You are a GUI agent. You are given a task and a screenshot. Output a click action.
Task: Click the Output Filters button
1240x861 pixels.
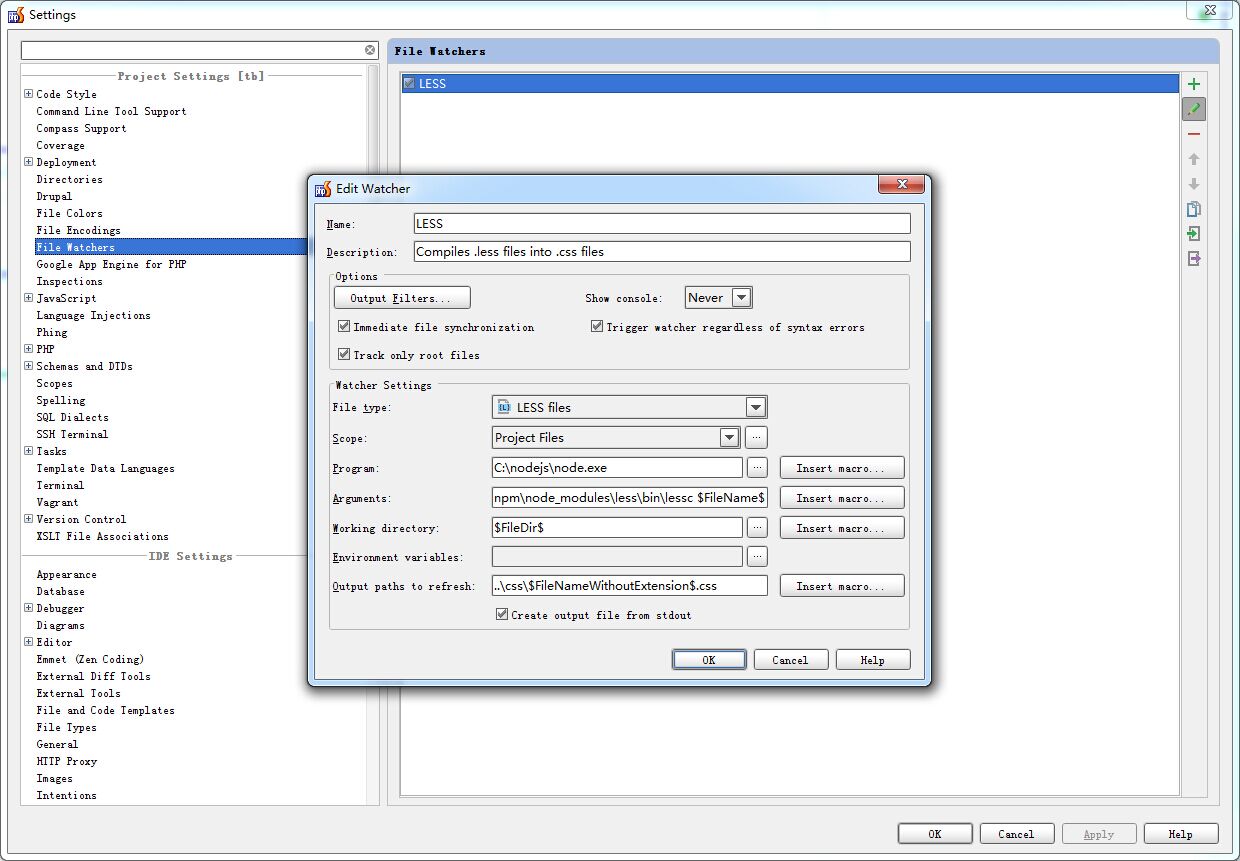pos(402,298)
